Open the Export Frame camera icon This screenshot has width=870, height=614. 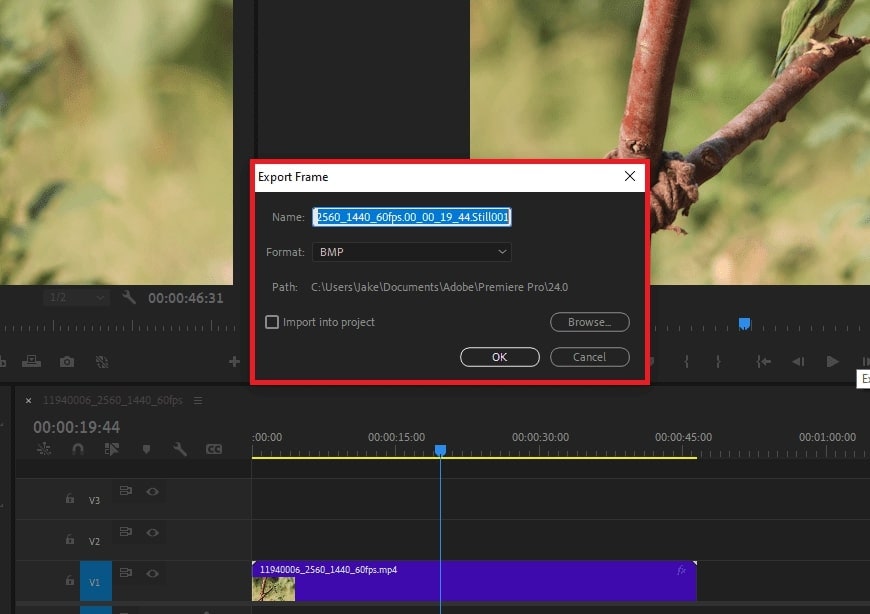click(x=66, y=361)
